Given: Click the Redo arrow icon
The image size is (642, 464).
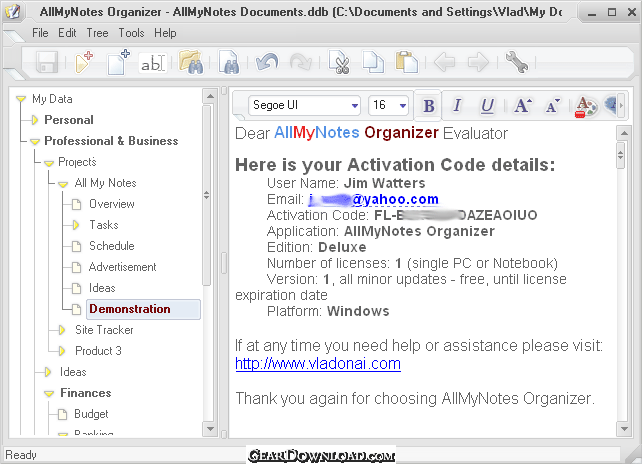Looking at the screenshot, I should [301, 63].
